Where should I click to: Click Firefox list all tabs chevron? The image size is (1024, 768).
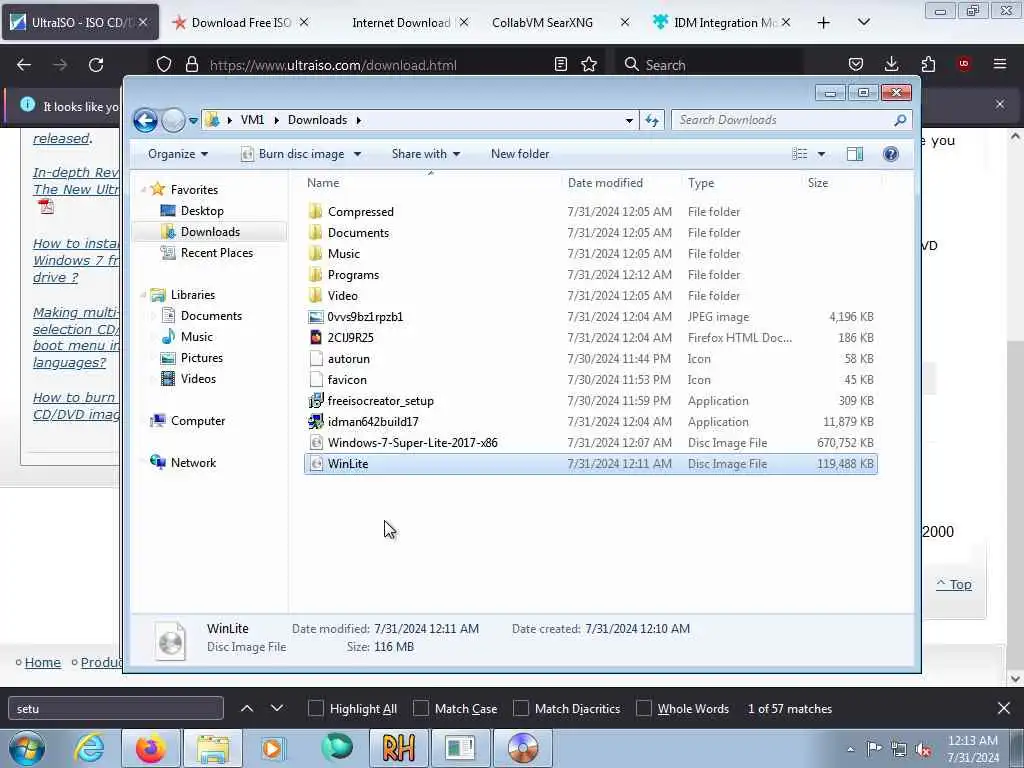pos(864,22)
